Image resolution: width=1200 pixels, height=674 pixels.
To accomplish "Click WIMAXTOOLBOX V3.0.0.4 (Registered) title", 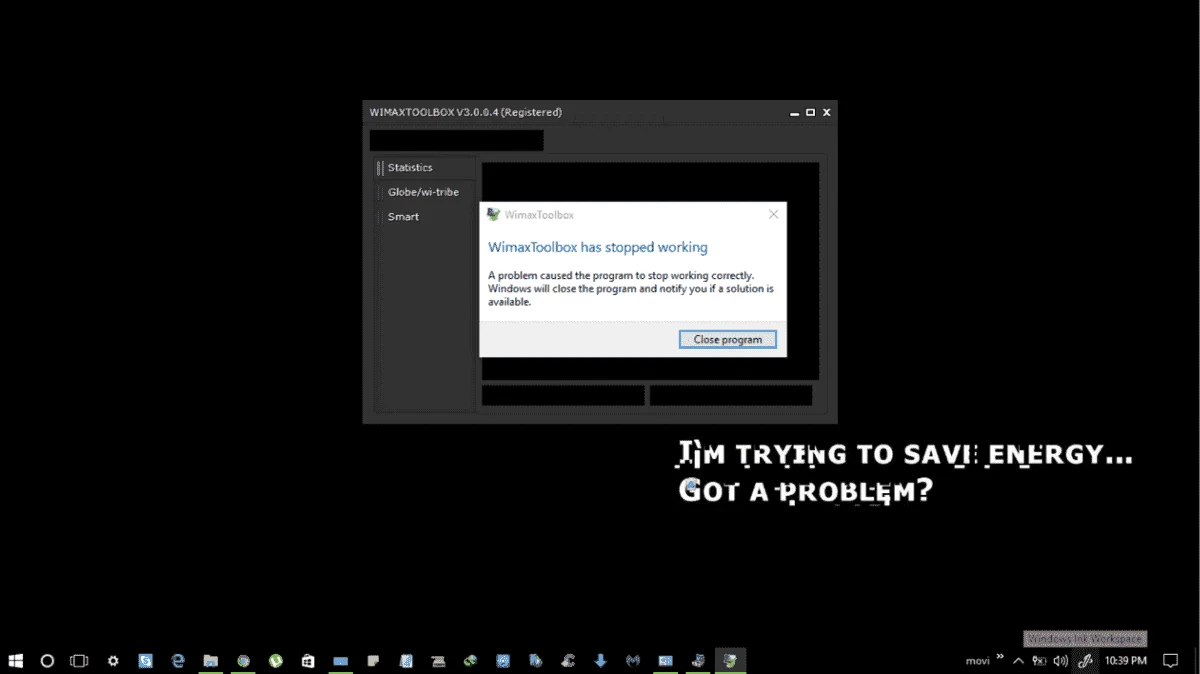I will coord(466,112).
